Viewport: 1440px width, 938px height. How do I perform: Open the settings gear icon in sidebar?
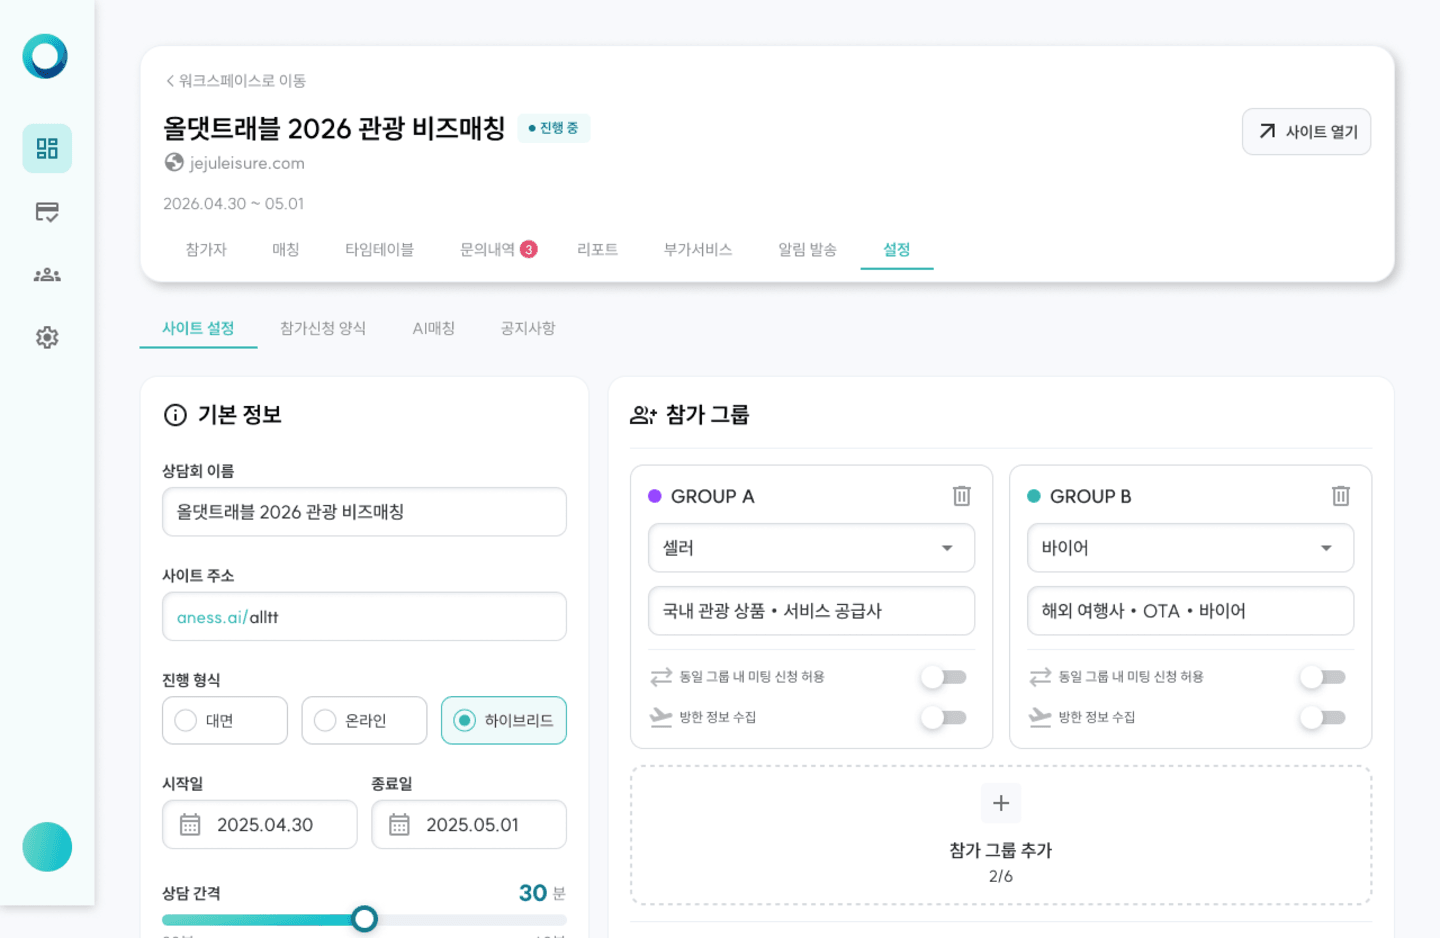coord(47,338)
